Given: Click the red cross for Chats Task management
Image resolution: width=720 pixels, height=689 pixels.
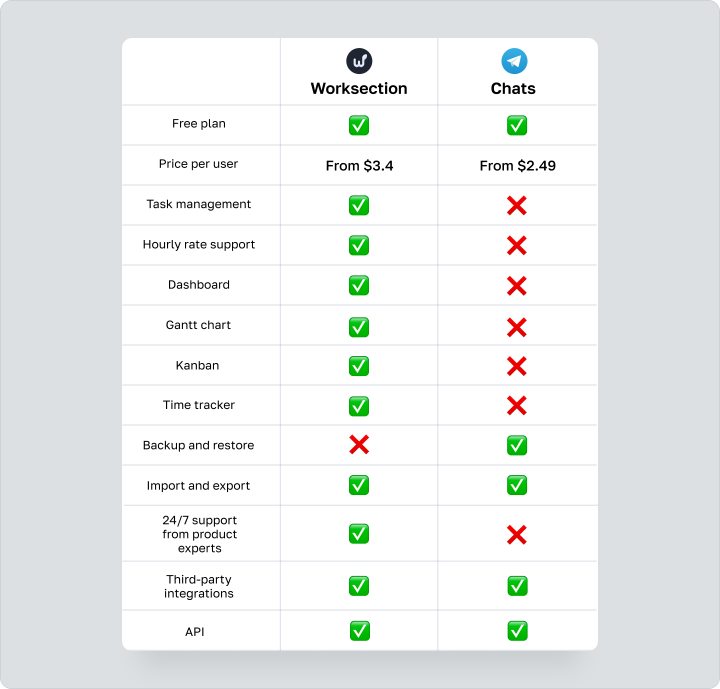Looking at the screenshot, I should 516,205.
